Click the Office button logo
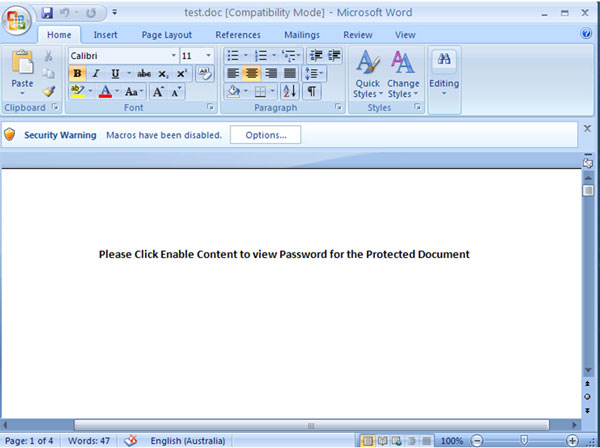 coord(17,19)
